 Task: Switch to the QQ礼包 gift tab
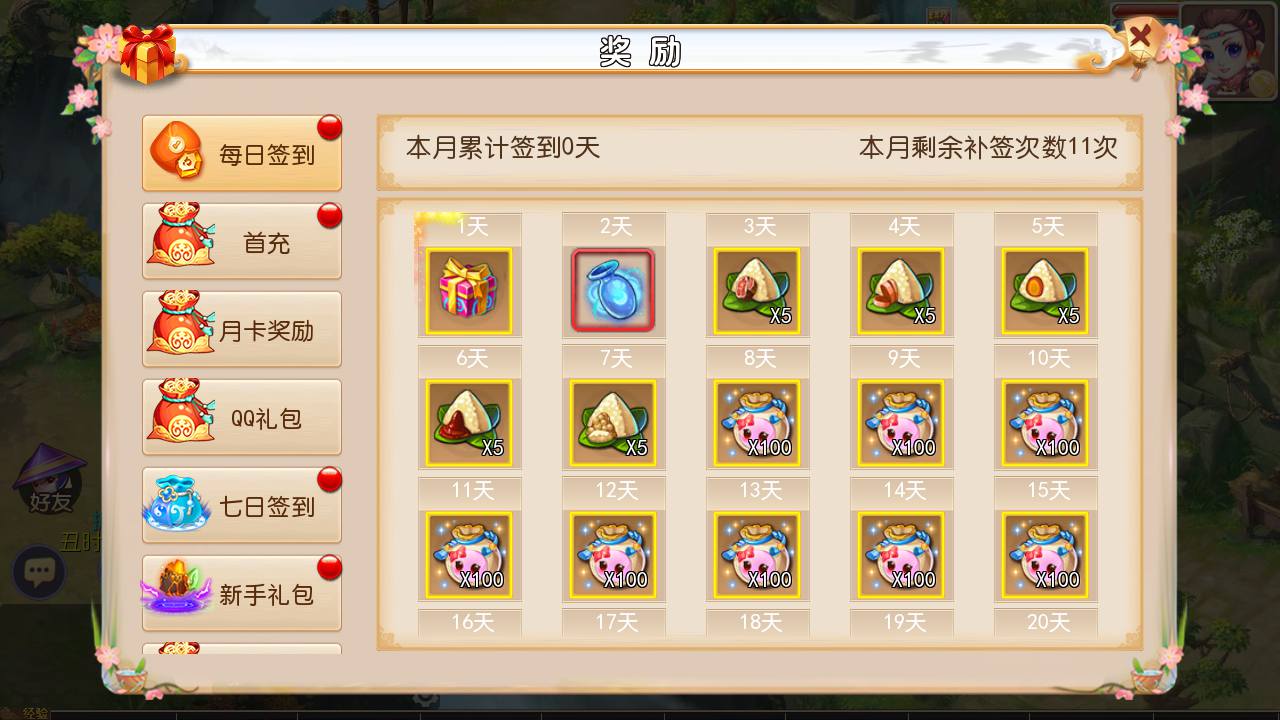tap(242, 417)
